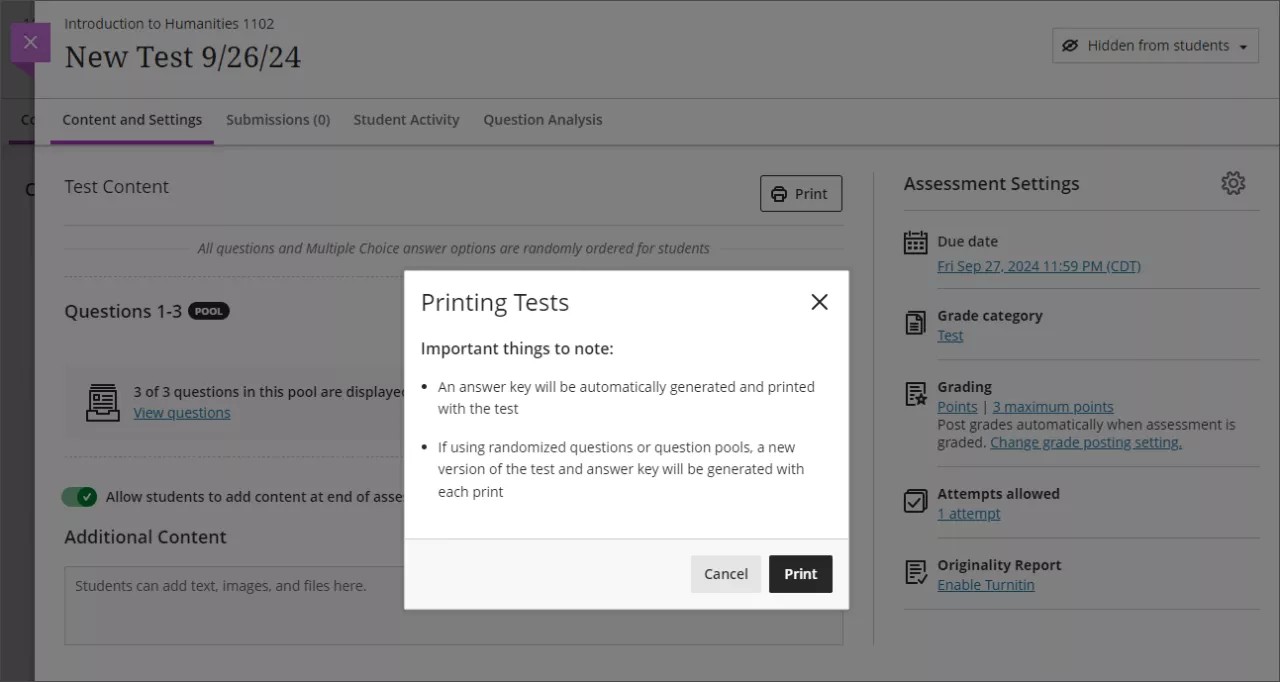Cancel printing the test

pyautogui.click(x=725, y=573)
